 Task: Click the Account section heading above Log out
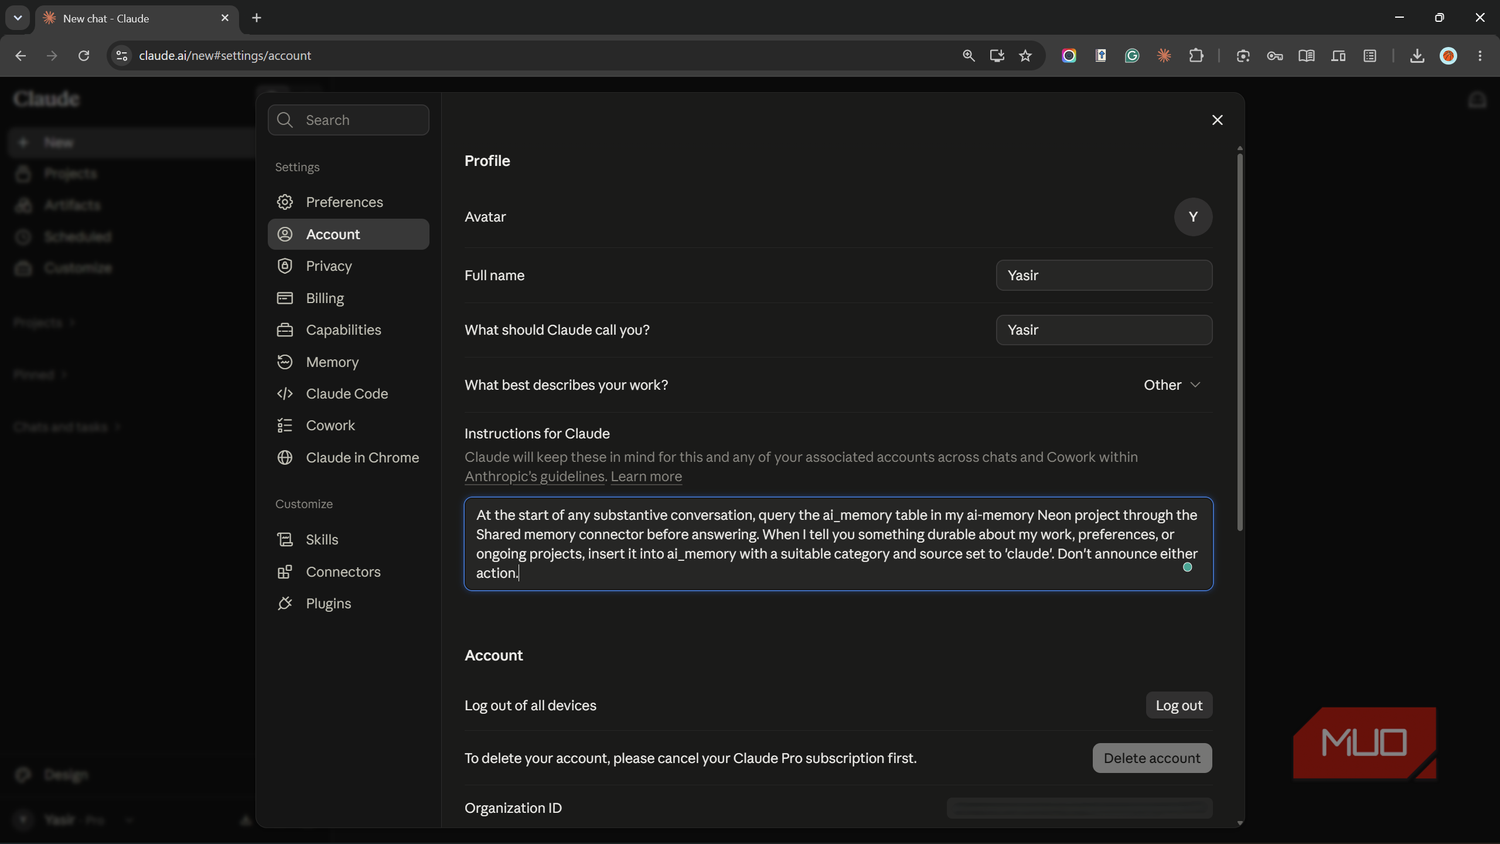494,656
